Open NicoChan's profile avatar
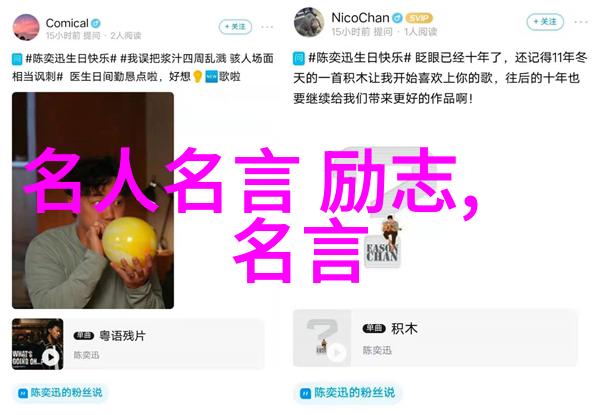Screen dimensions: 600x415 coord(309,22)
